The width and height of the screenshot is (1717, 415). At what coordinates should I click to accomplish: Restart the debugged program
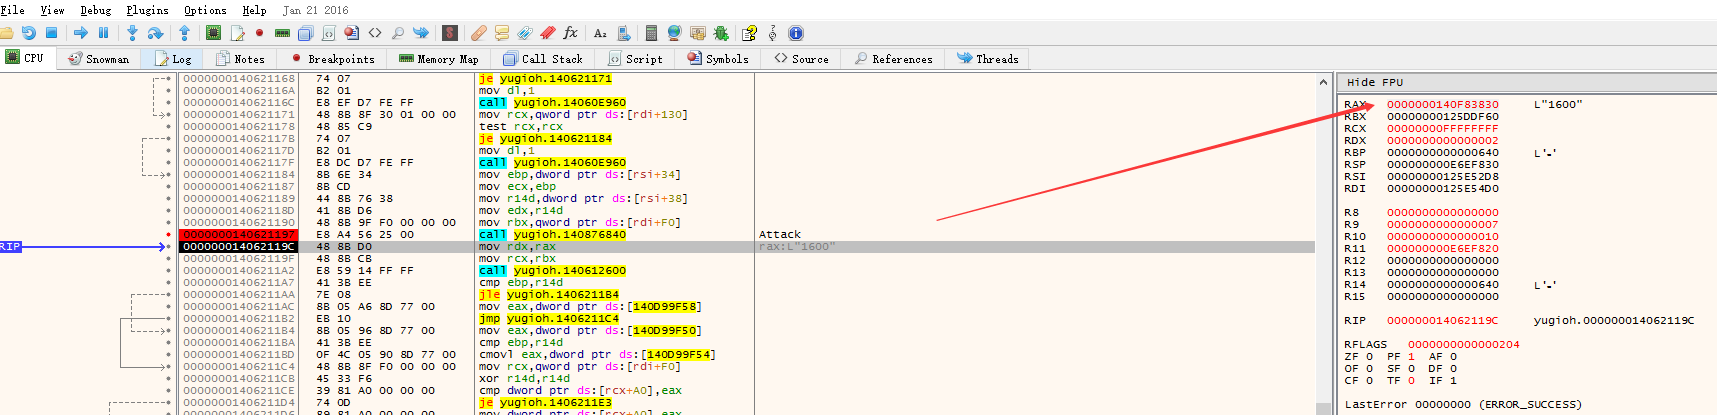[29, 33]
